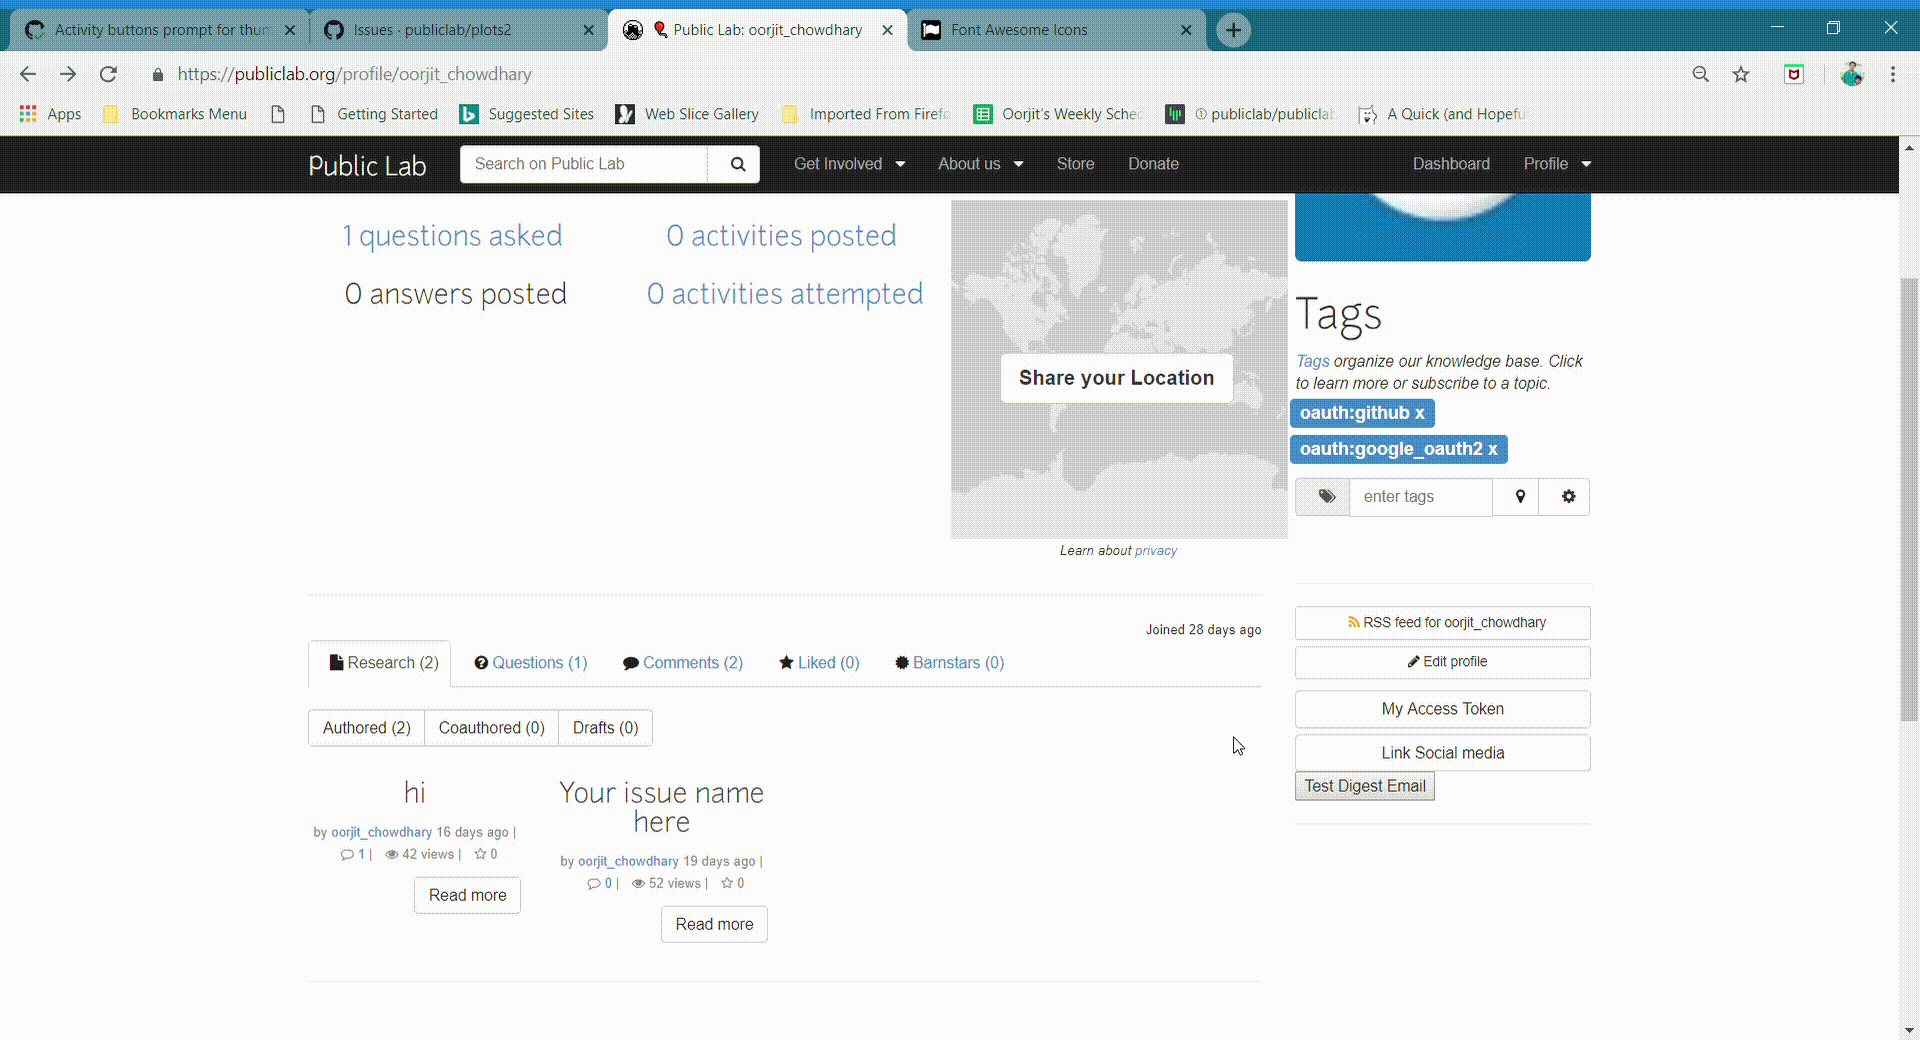Open the Profile dropdown menu
This screenshot has height=1040, width=1920.
[x=1557, y=164]
